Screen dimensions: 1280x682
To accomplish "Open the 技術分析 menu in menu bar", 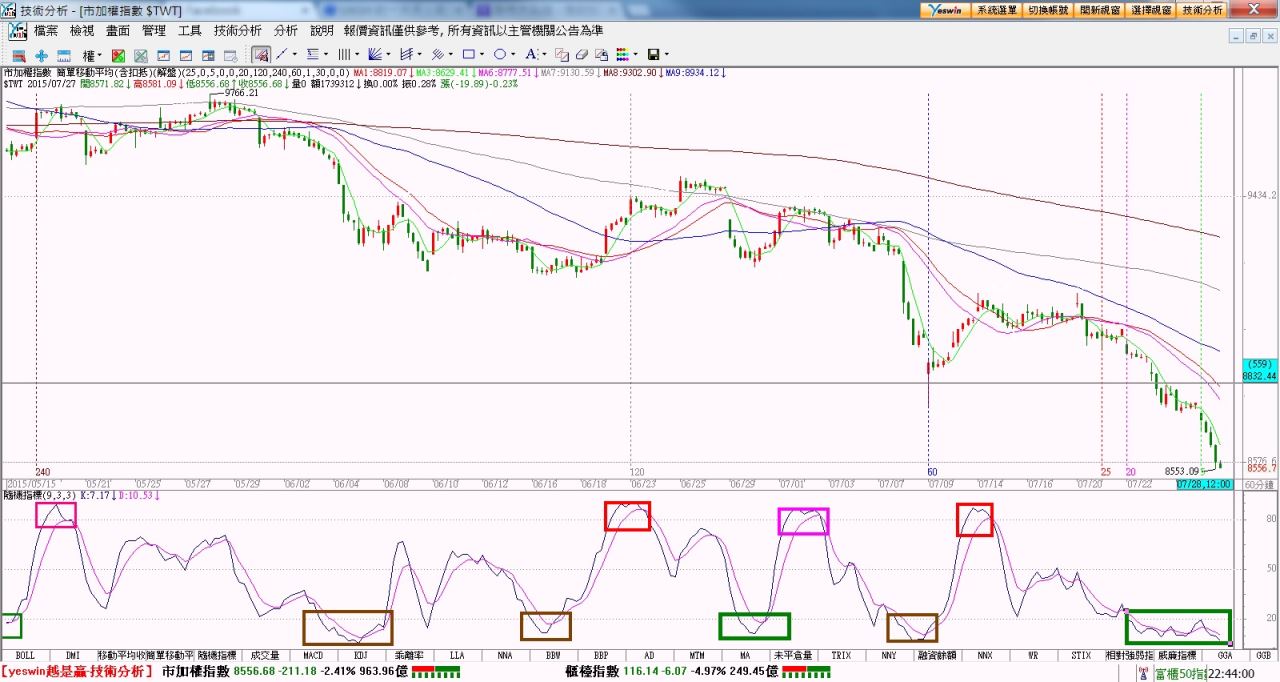I will click(x=237, y=31).
